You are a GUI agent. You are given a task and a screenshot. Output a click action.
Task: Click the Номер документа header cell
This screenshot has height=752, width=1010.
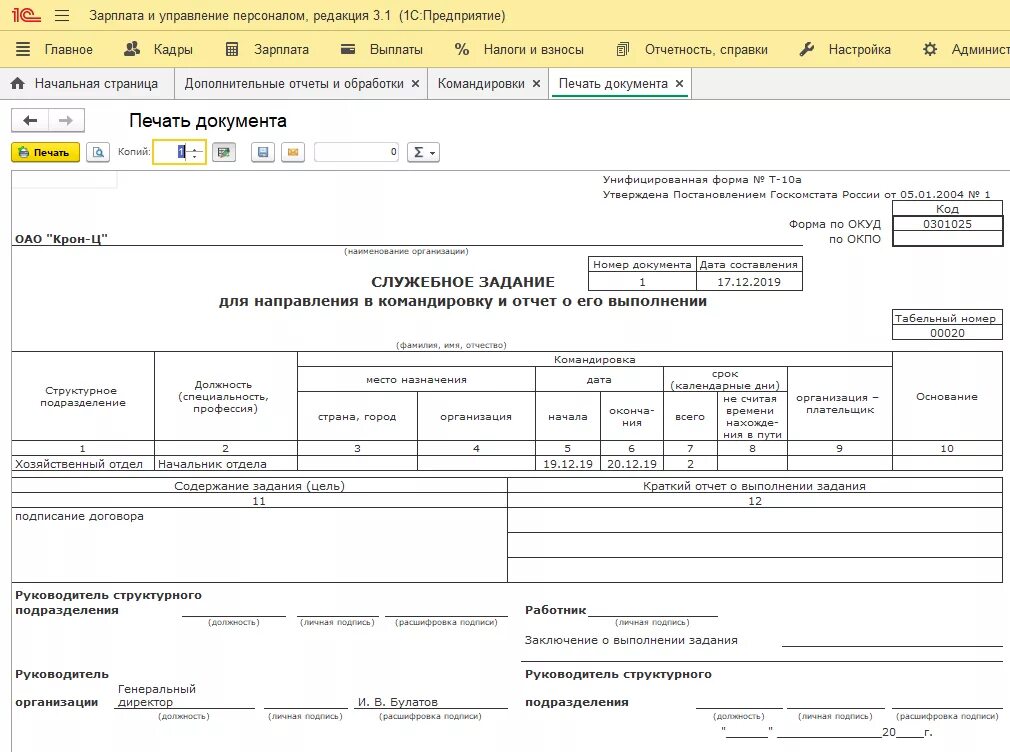point(642,264)
